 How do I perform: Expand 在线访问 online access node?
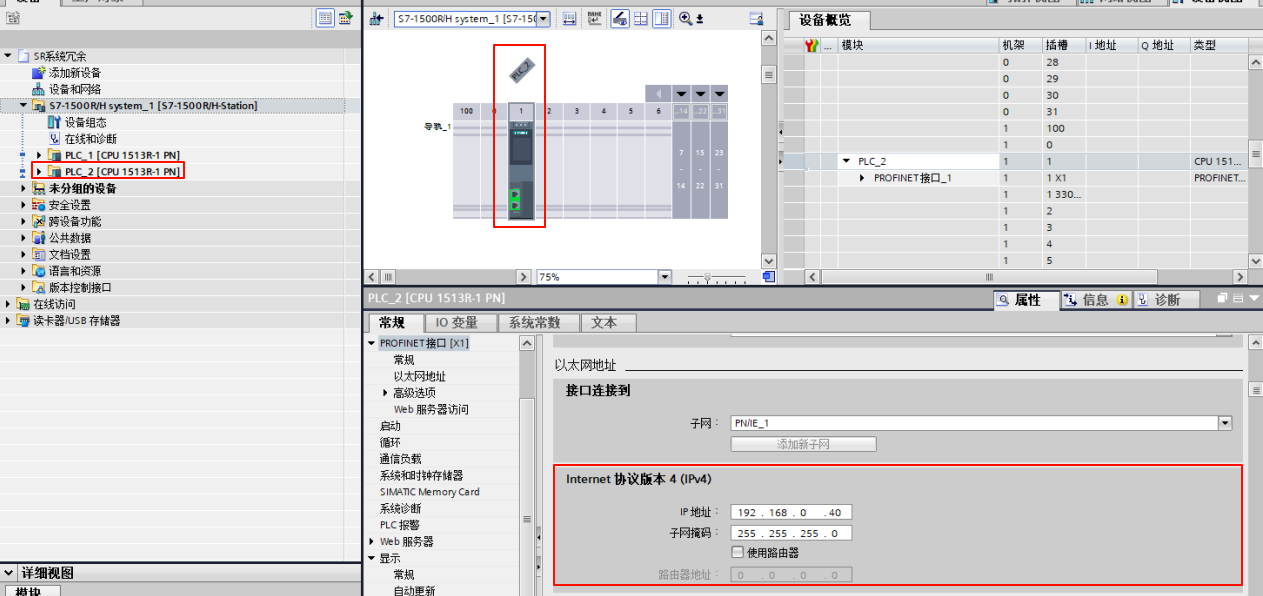tap(8, 304)
